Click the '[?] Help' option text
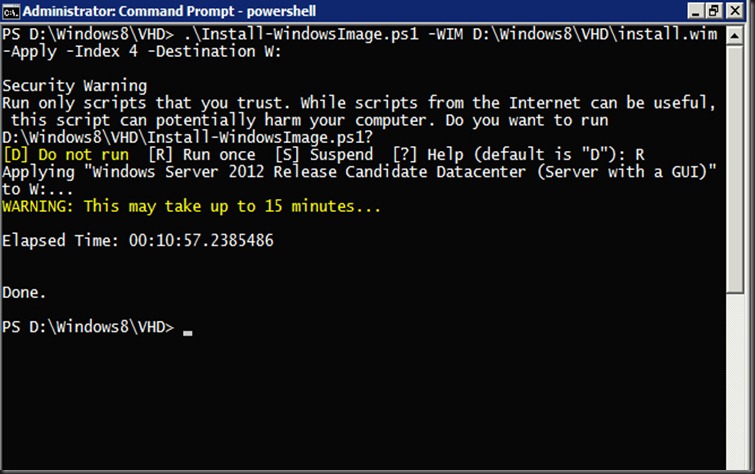 point(428,155)
